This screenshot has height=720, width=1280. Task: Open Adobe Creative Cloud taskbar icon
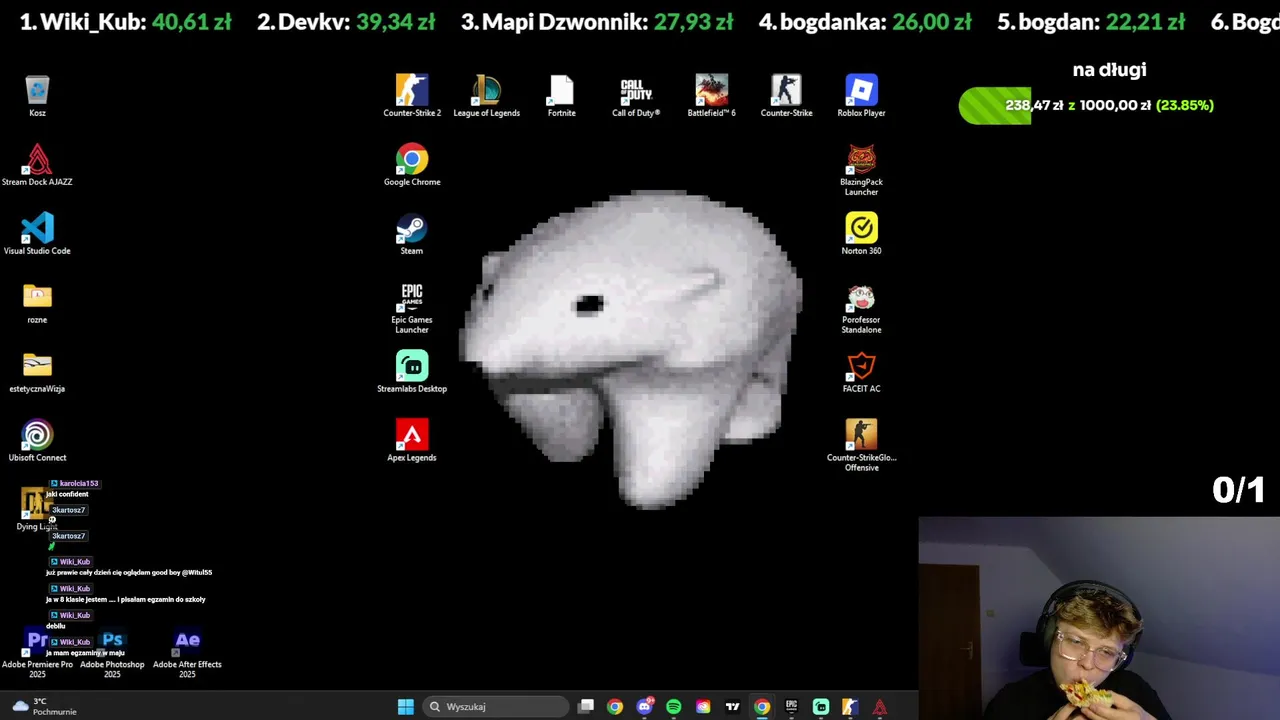pyautogui.click(x=703, y=707)
